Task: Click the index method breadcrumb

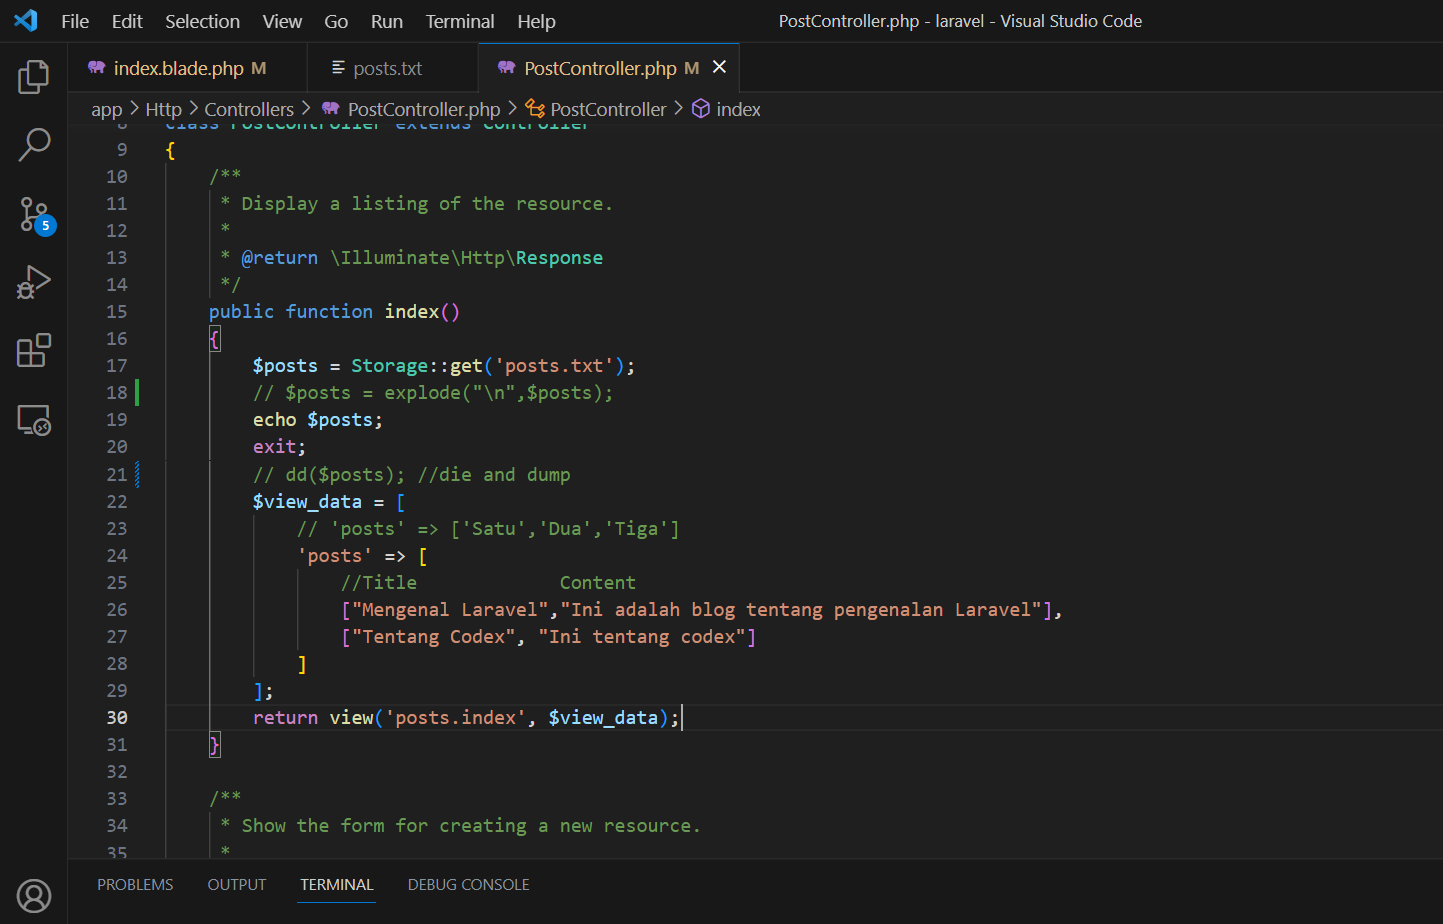Action: (x=739, y=109)
